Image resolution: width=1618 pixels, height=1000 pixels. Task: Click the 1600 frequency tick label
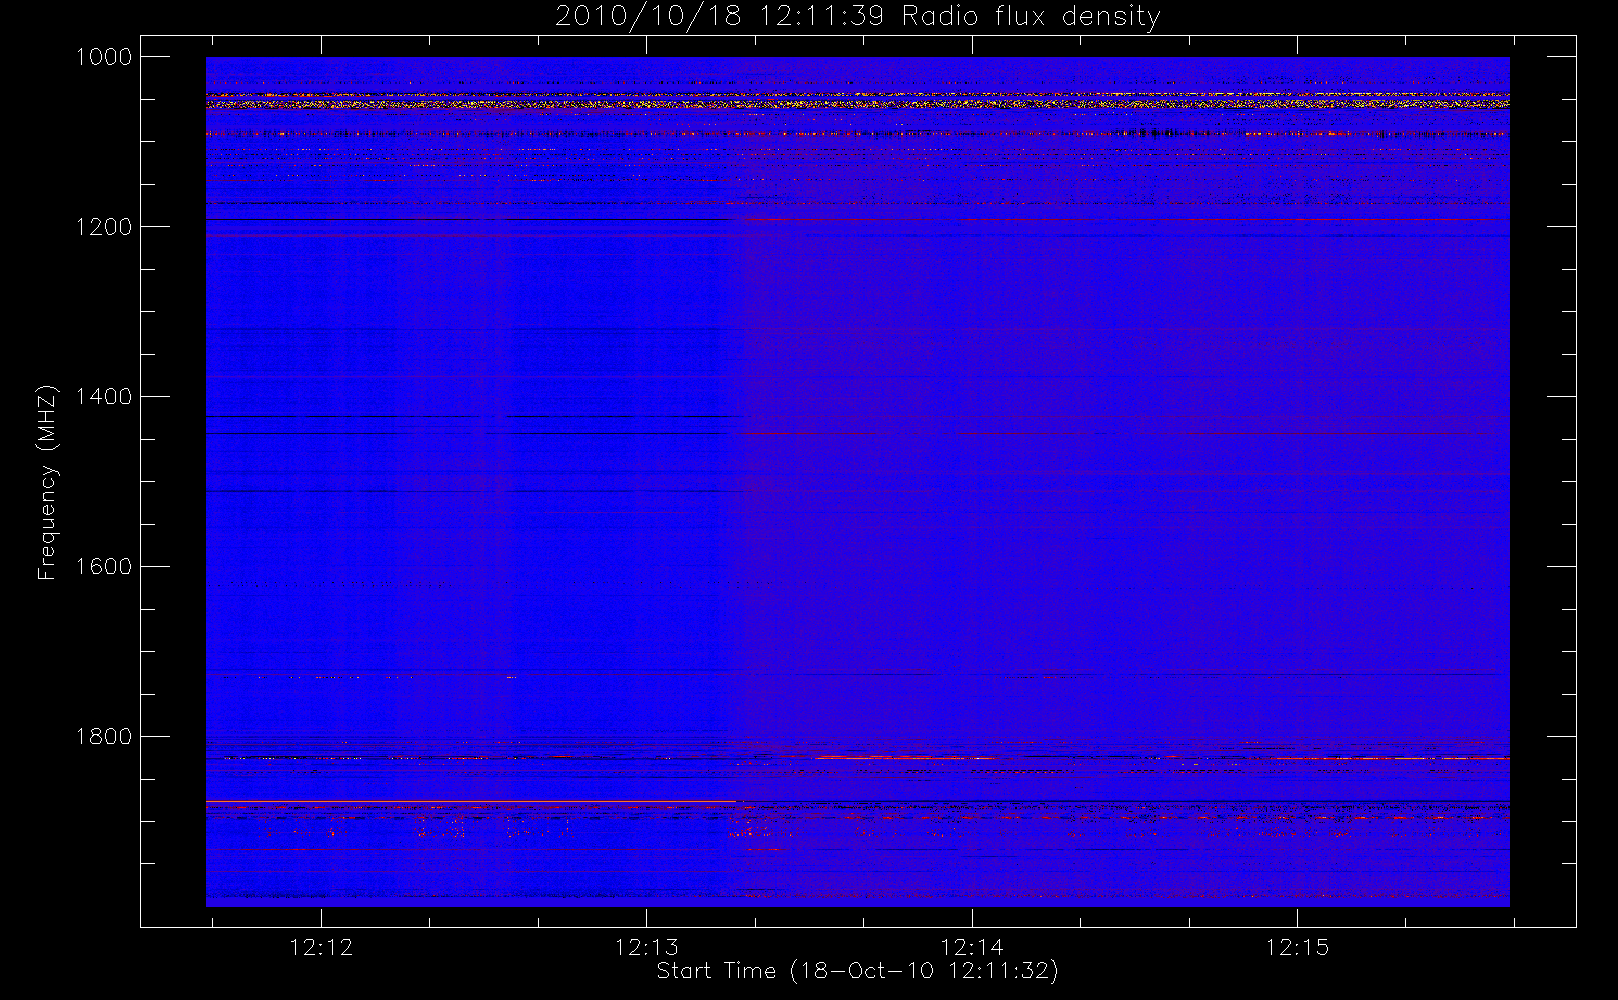[x=104, y=567]
